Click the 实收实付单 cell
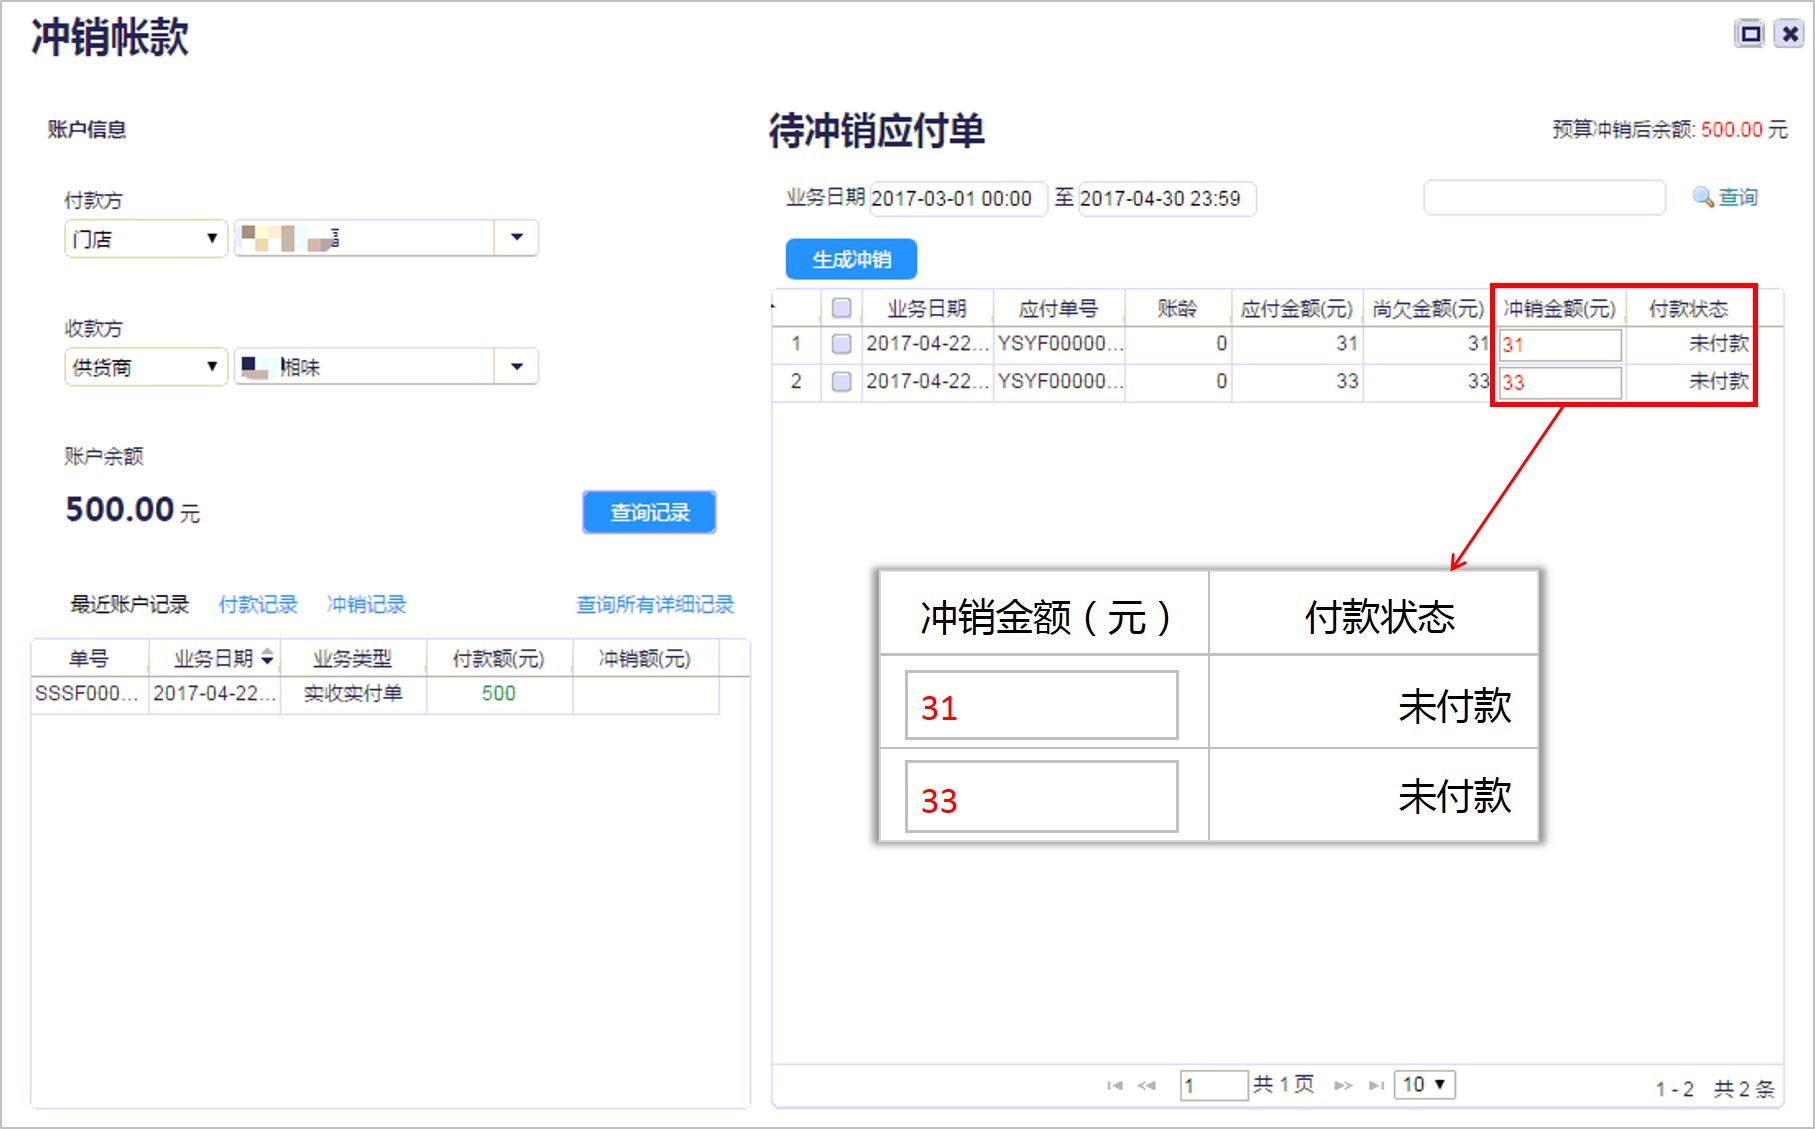Screen dimensions: 1815x1129 coord(352,693)
